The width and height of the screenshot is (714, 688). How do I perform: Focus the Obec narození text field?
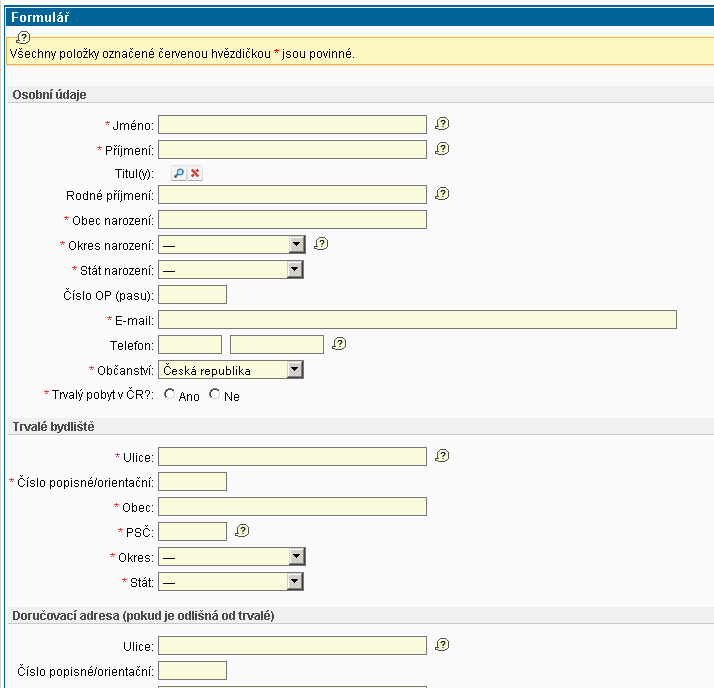coord(292,219)
